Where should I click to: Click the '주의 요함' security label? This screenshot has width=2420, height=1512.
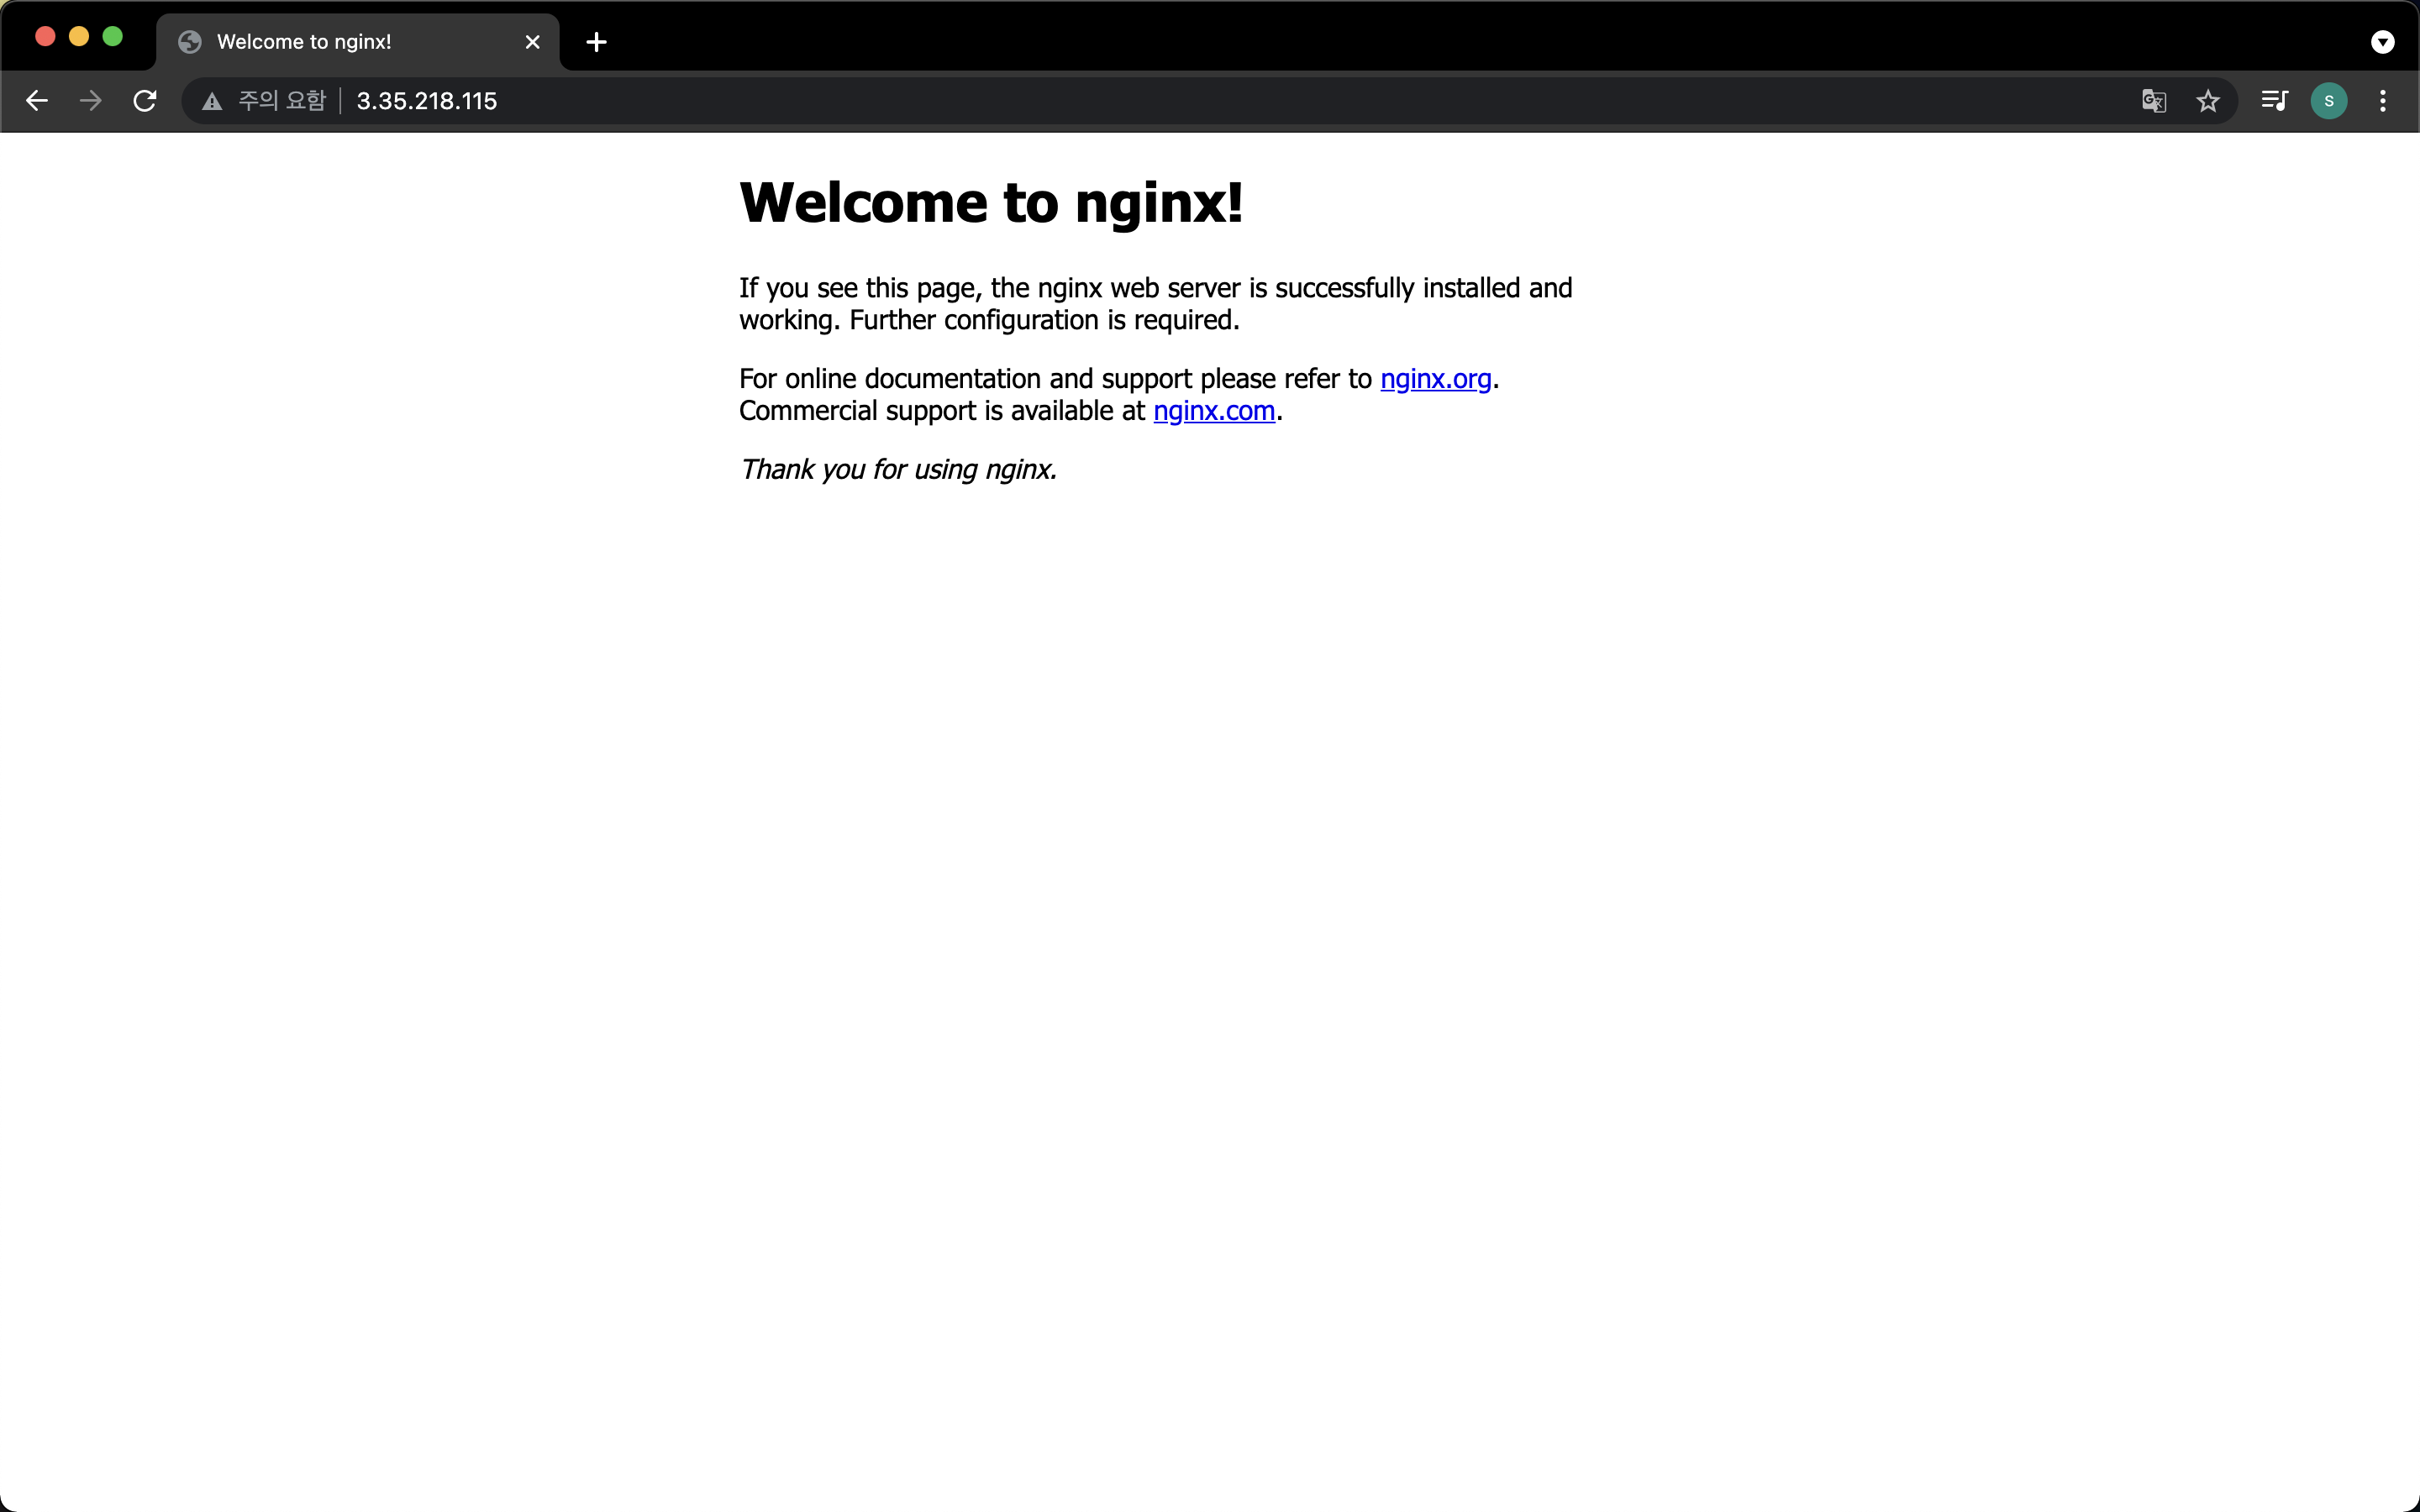(x=282, y=101)
